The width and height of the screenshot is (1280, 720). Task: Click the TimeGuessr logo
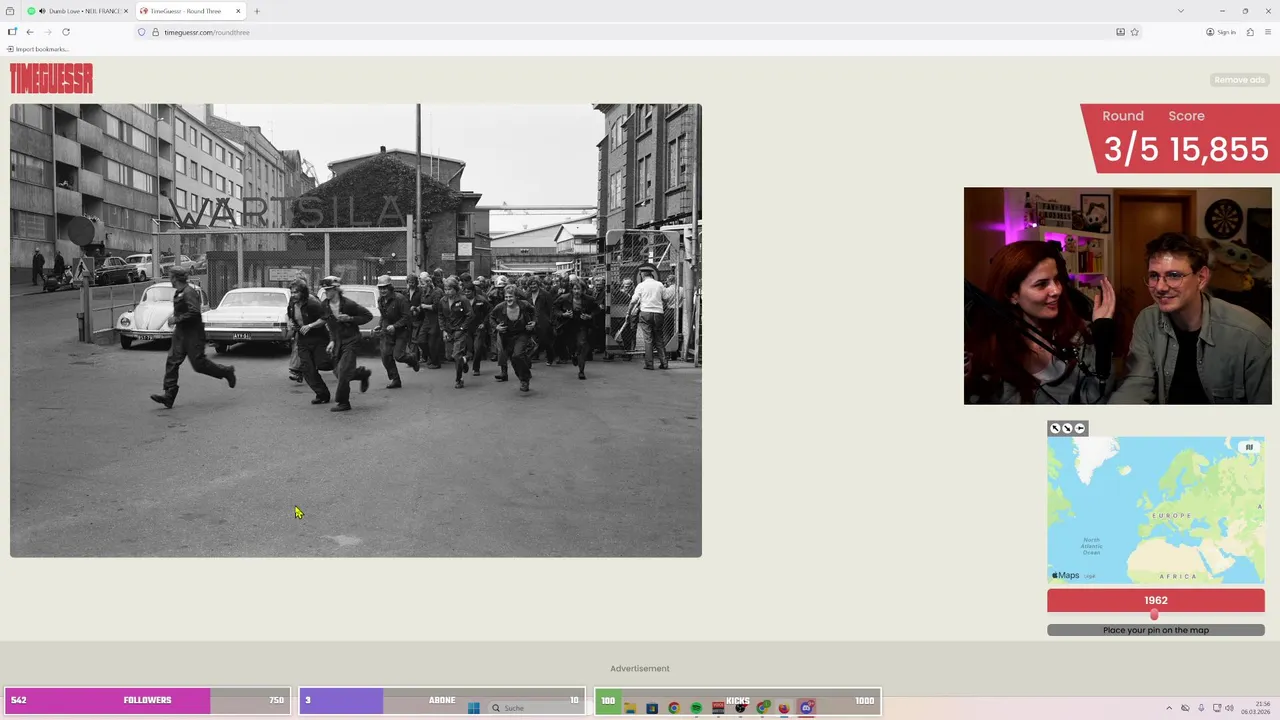point(51,78)
